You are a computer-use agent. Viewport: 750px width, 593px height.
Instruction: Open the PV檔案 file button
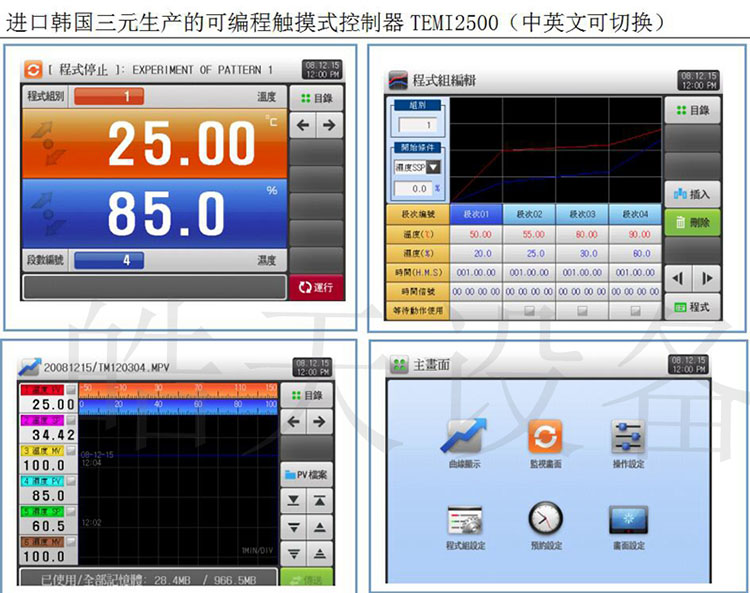coord(307,475)
